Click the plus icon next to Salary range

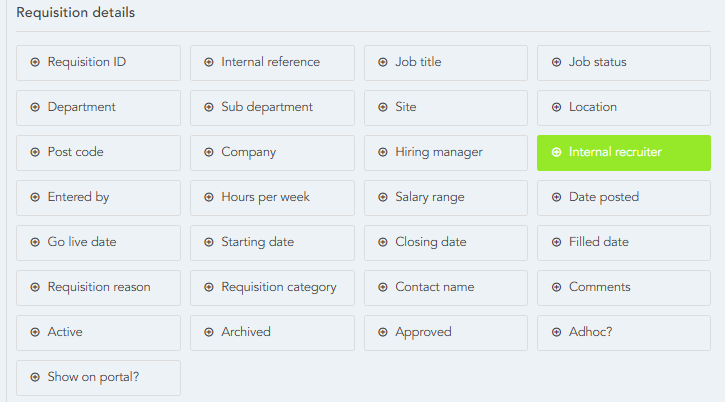(383, 197)
